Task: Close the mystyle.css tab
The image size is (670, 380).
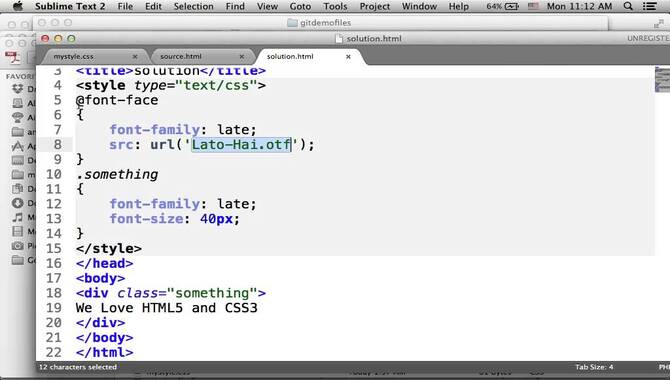Action: 135,56
